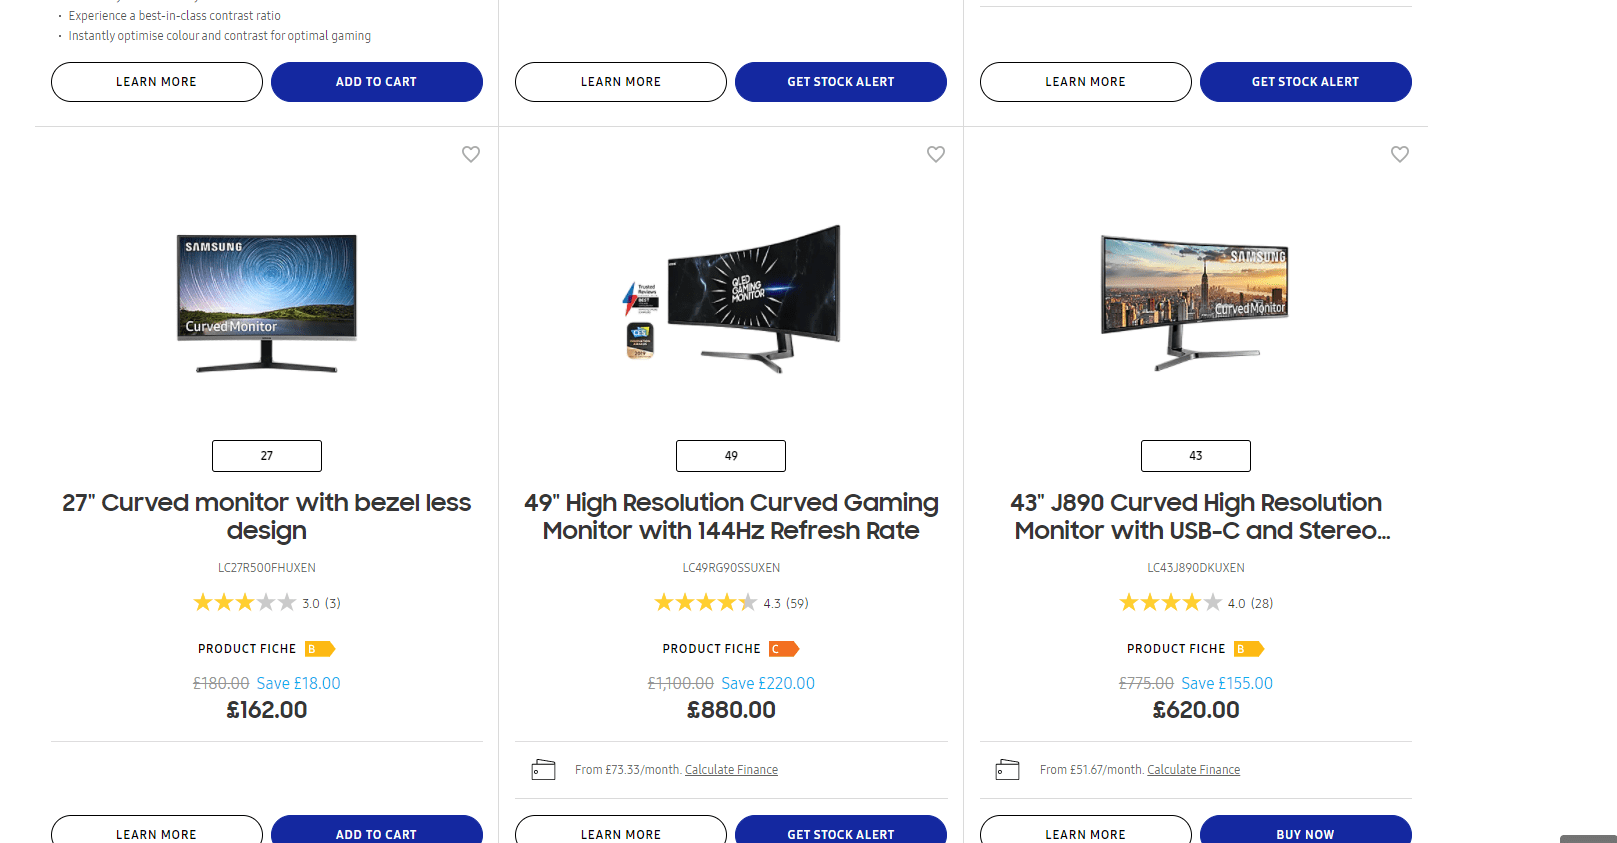Select the 49 size option box

[x=731, y=456]
